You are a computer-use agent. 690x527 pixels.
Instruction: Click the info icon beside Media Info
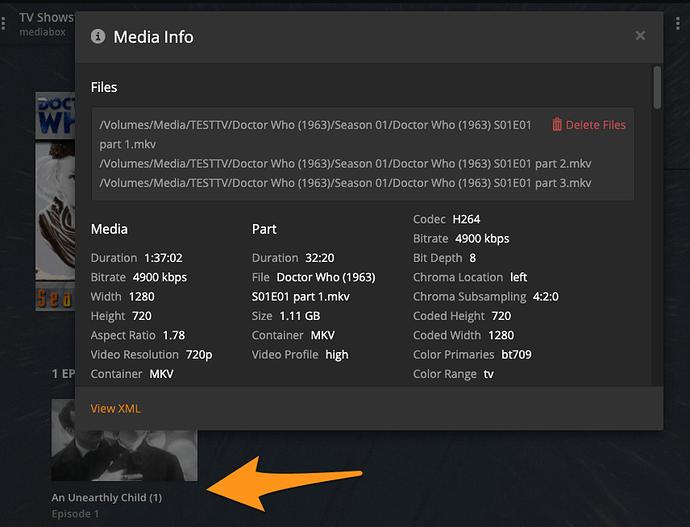click(98, 37)
